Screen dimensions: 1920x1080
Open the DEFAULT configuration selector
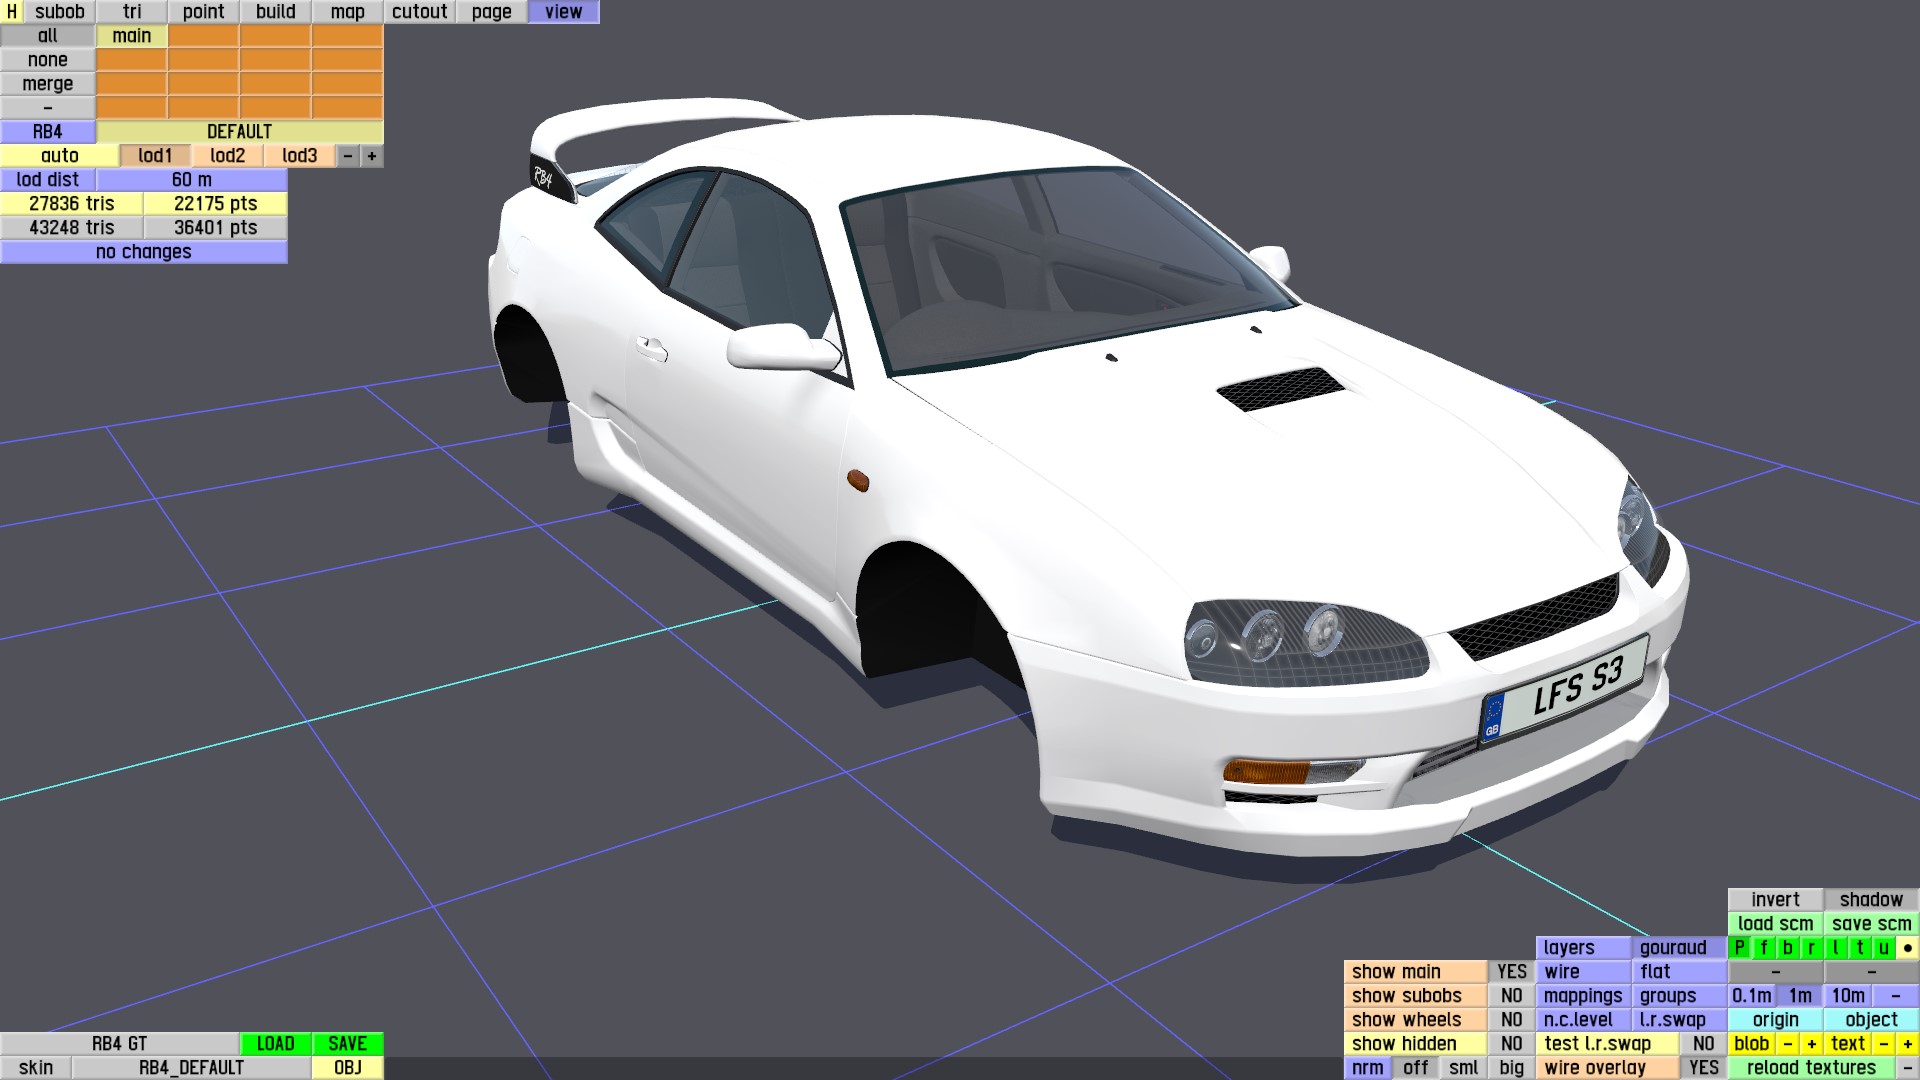[x=239, y=131]
